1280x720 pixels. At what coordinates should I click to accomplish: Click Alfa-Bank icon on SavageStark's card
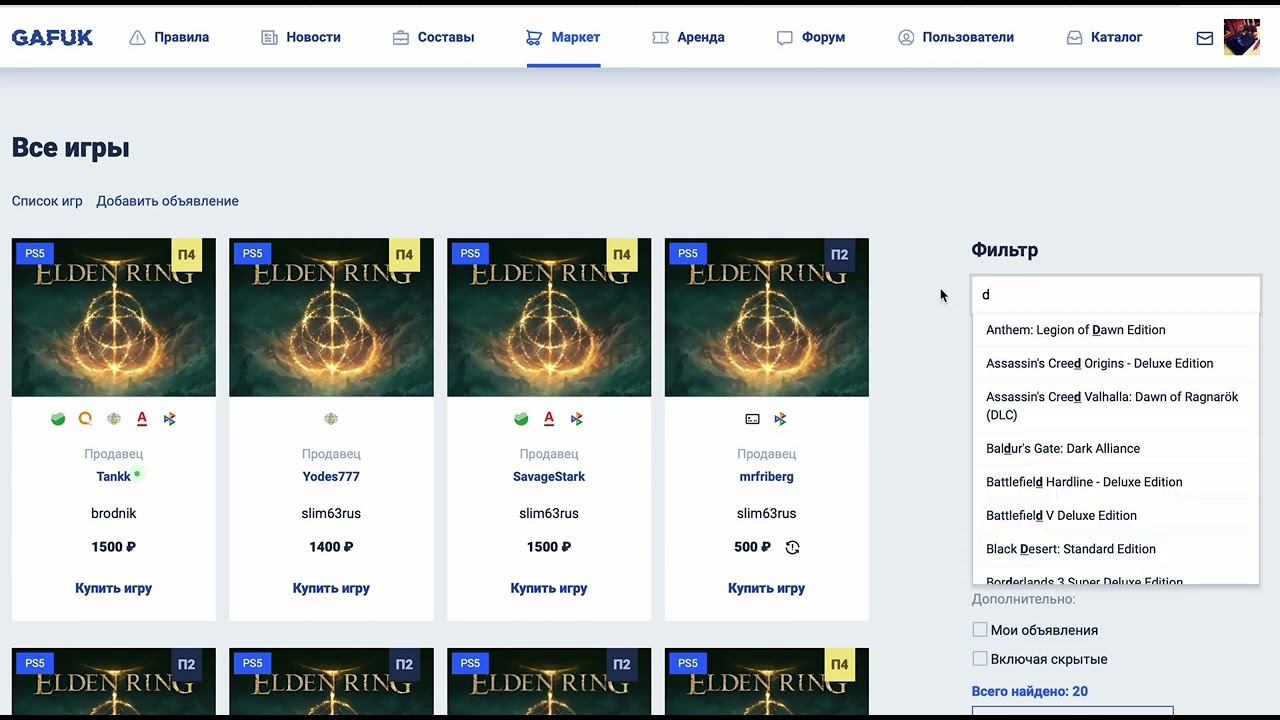coord(549,419)
